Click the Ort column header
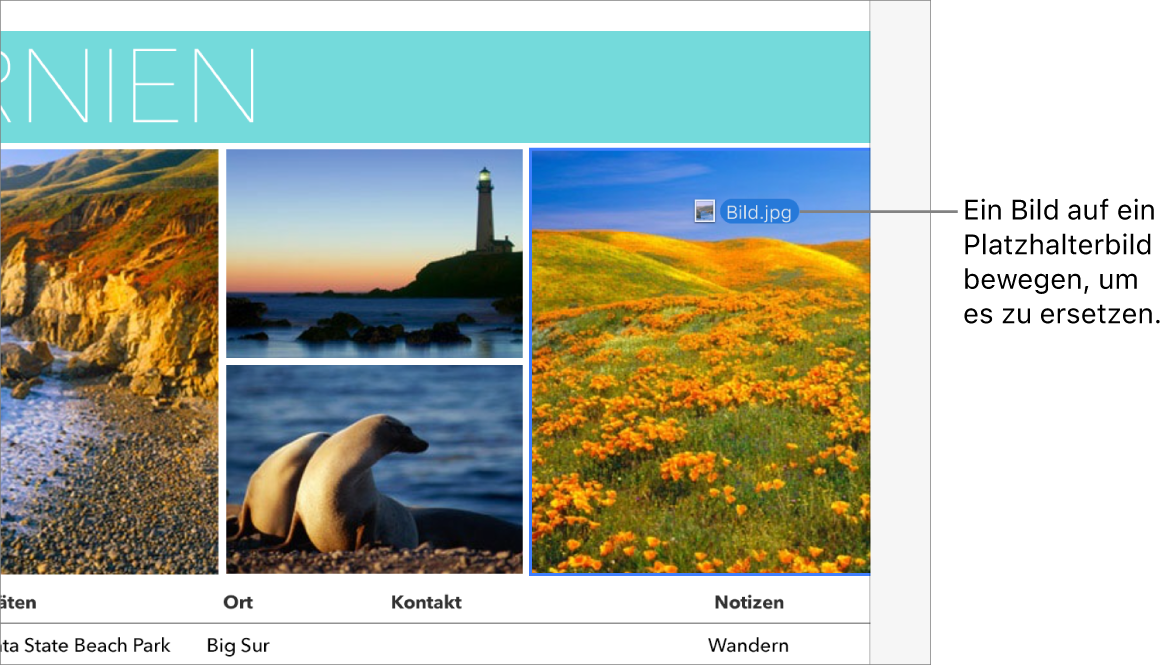1170x665 pixels. coord(238,602)
